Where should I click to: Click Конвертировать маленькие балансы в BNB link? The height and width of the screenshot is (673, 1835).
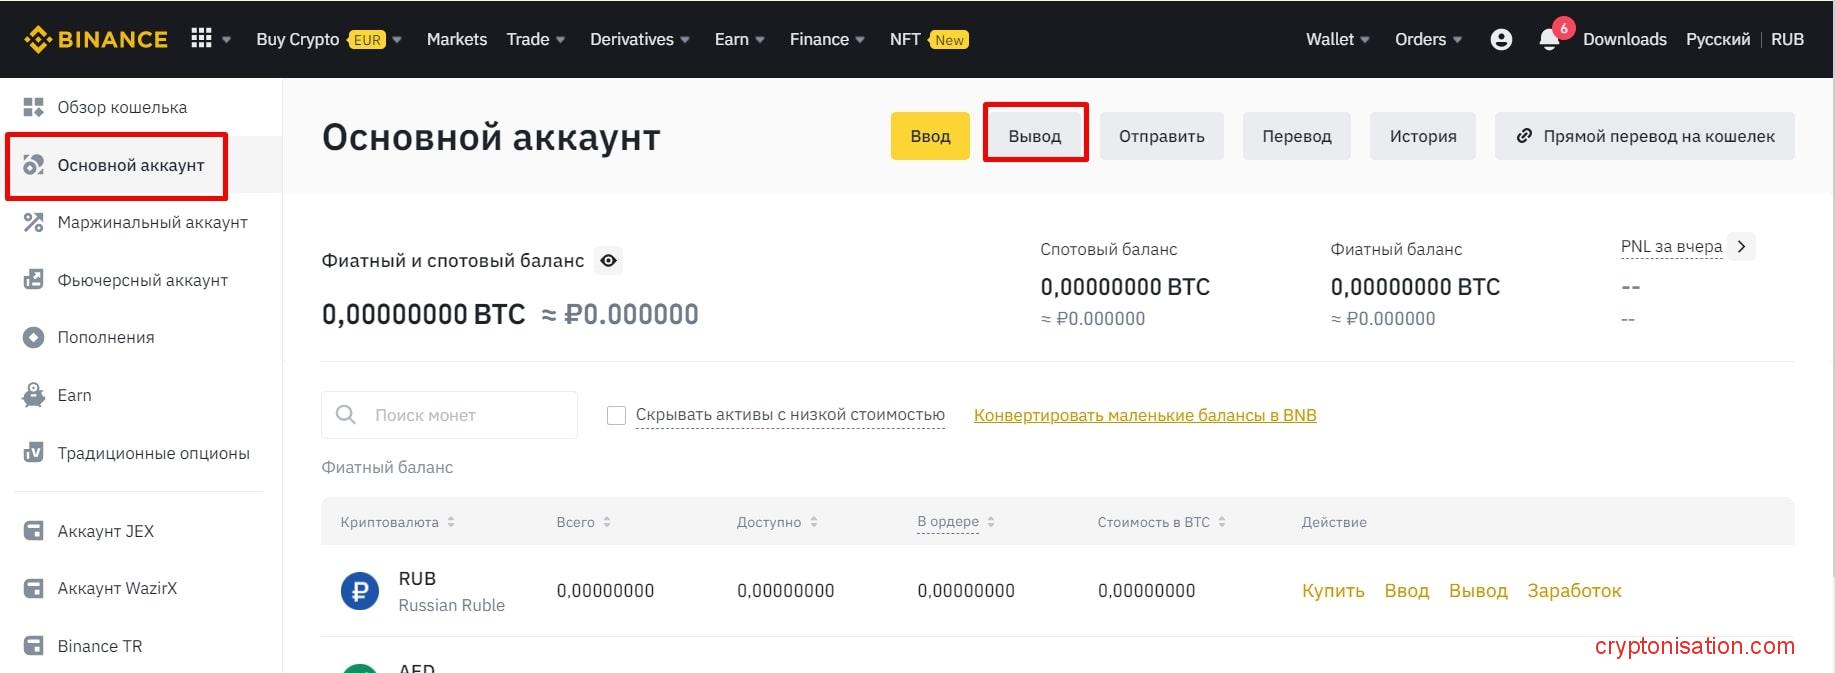(x=1144, y=414)
